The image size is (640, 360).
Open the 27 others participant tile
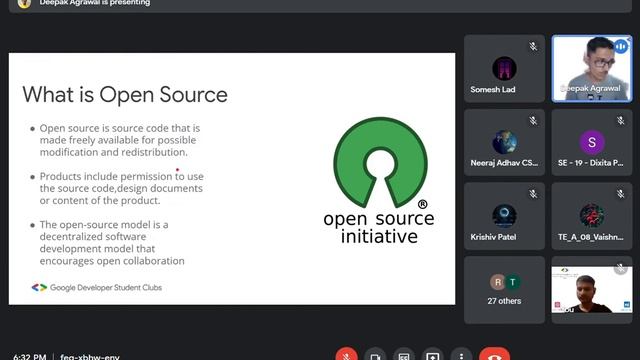[x=504, y=290]
